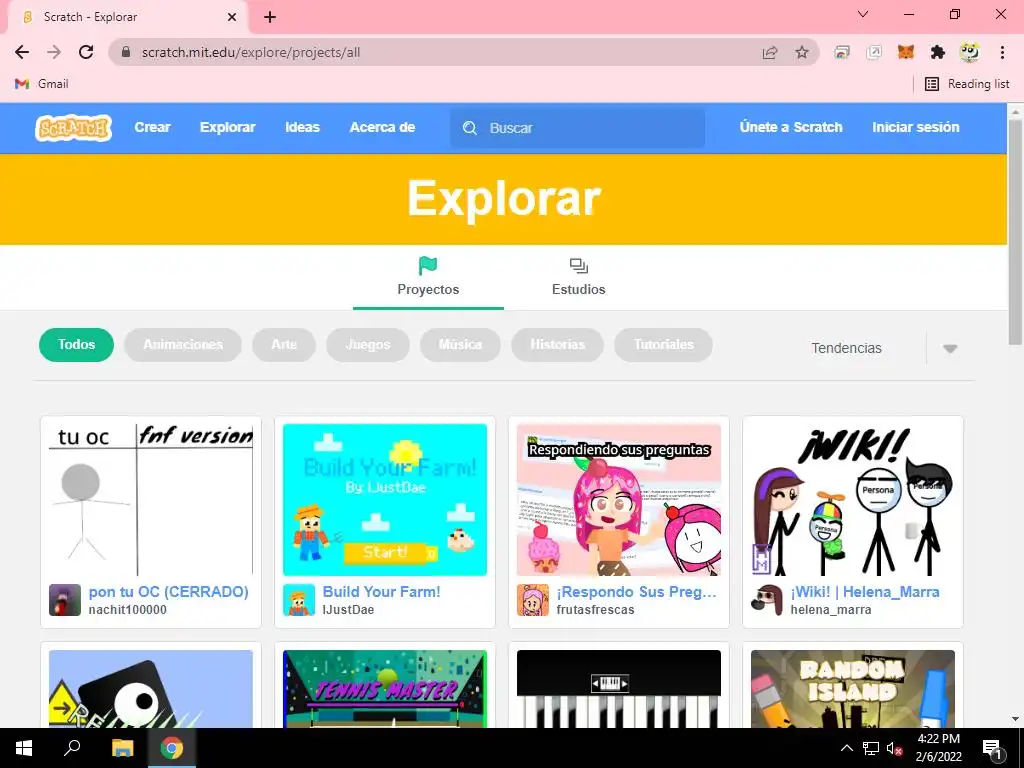Image resolution: width=1024 pixels, height=768 pixels.
Task: Click the Scratch logo in the navbar
Action: click(73, 128)
